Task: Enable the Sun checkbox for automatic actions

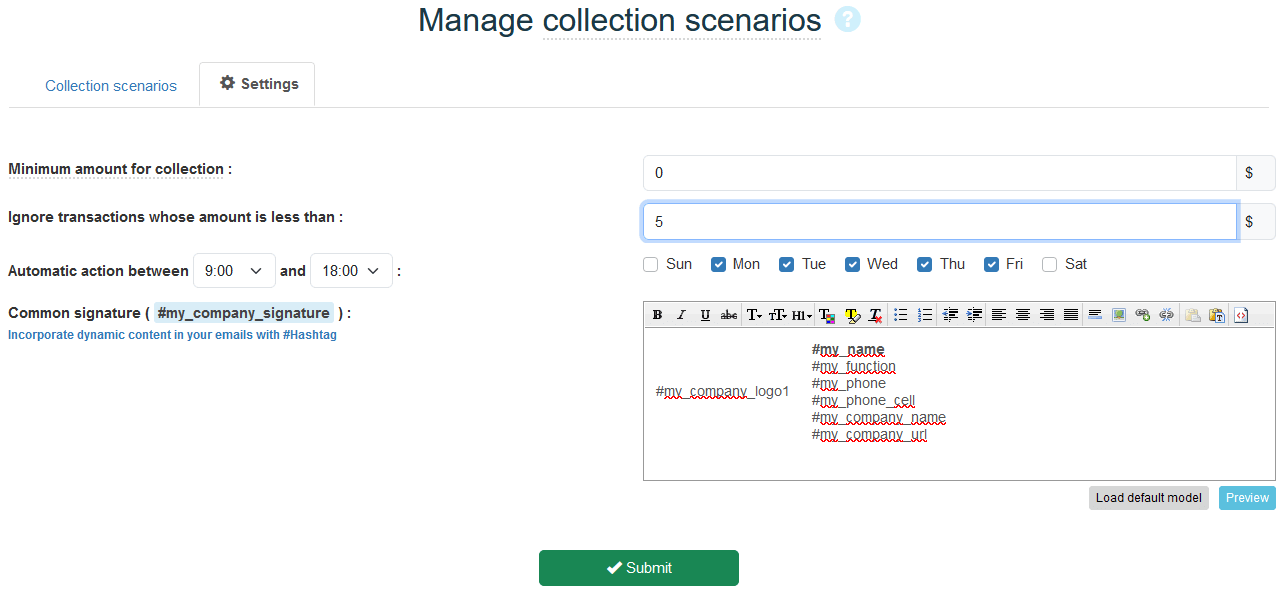Action: point(651,265)
